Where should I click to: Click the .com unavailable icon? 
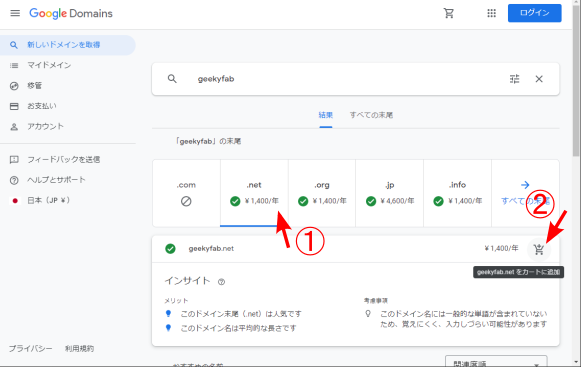pos(186,201)
